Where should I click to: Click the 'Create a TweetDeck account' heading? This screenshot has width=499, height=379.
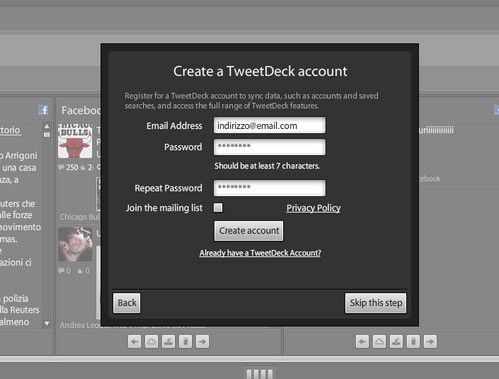(260, 71)
